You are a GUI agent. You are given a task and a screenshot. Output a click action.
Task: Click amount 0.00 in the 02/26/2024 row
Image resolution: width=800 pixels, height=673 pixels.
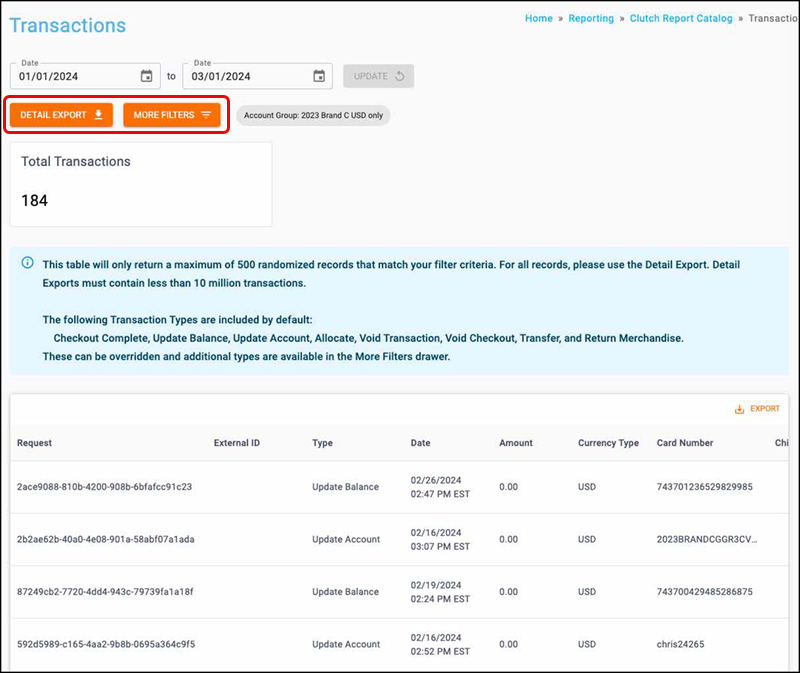point(508,487)
